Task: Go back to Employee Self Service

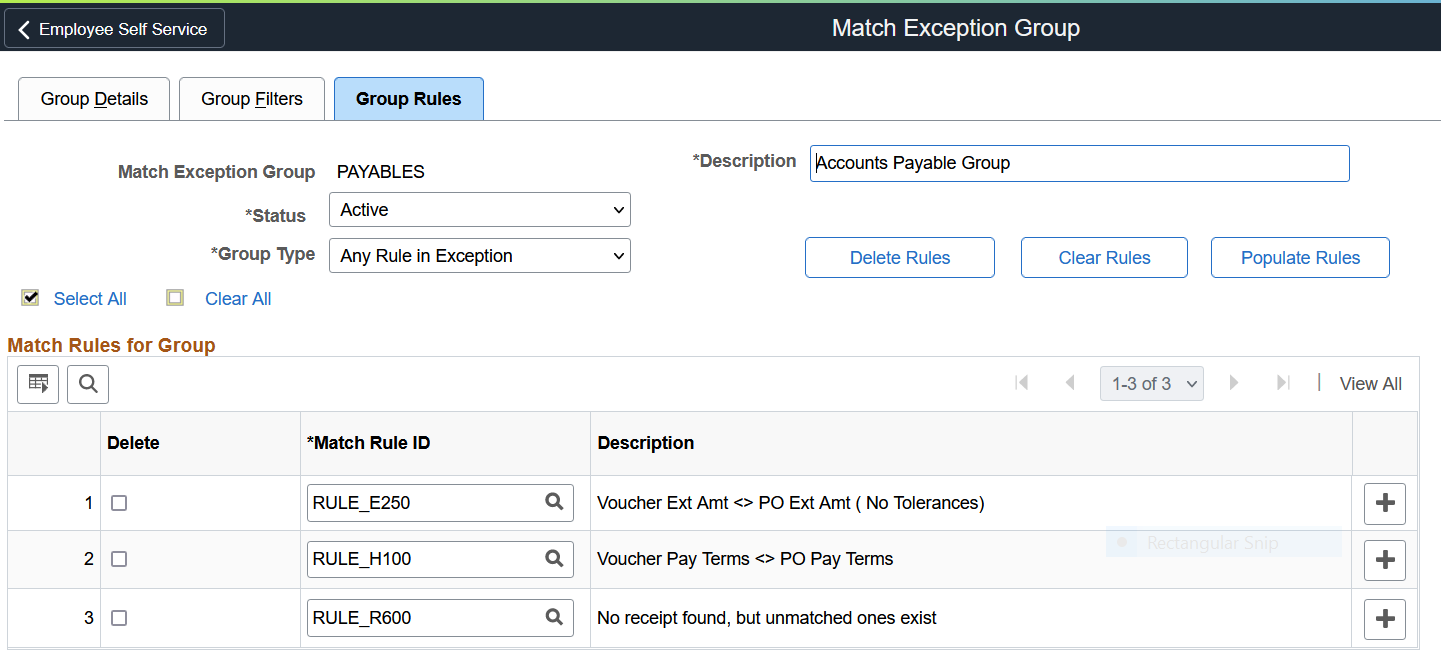Action: 114,29
